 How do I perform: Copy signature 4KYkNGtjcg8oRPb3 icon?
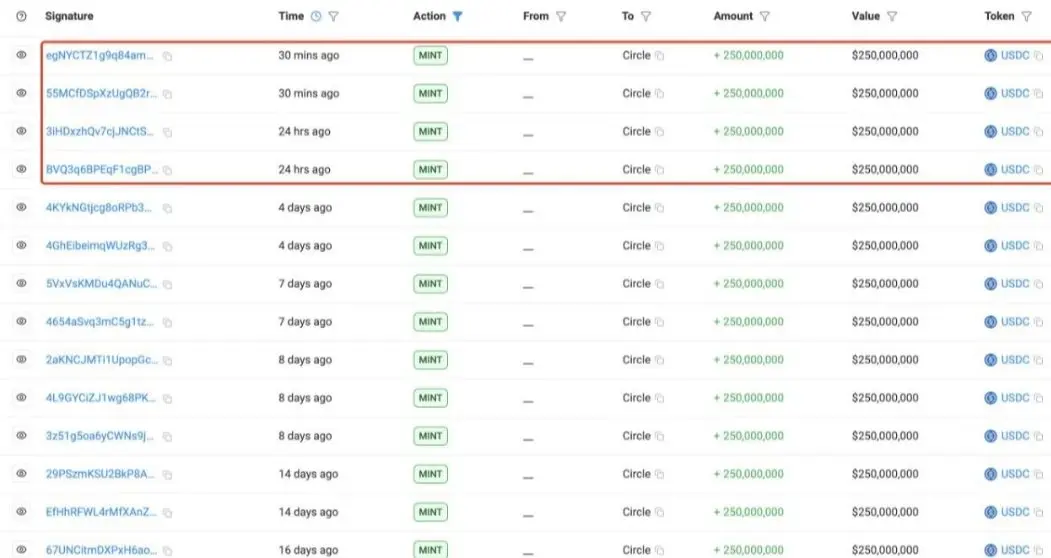pos(167,208)
